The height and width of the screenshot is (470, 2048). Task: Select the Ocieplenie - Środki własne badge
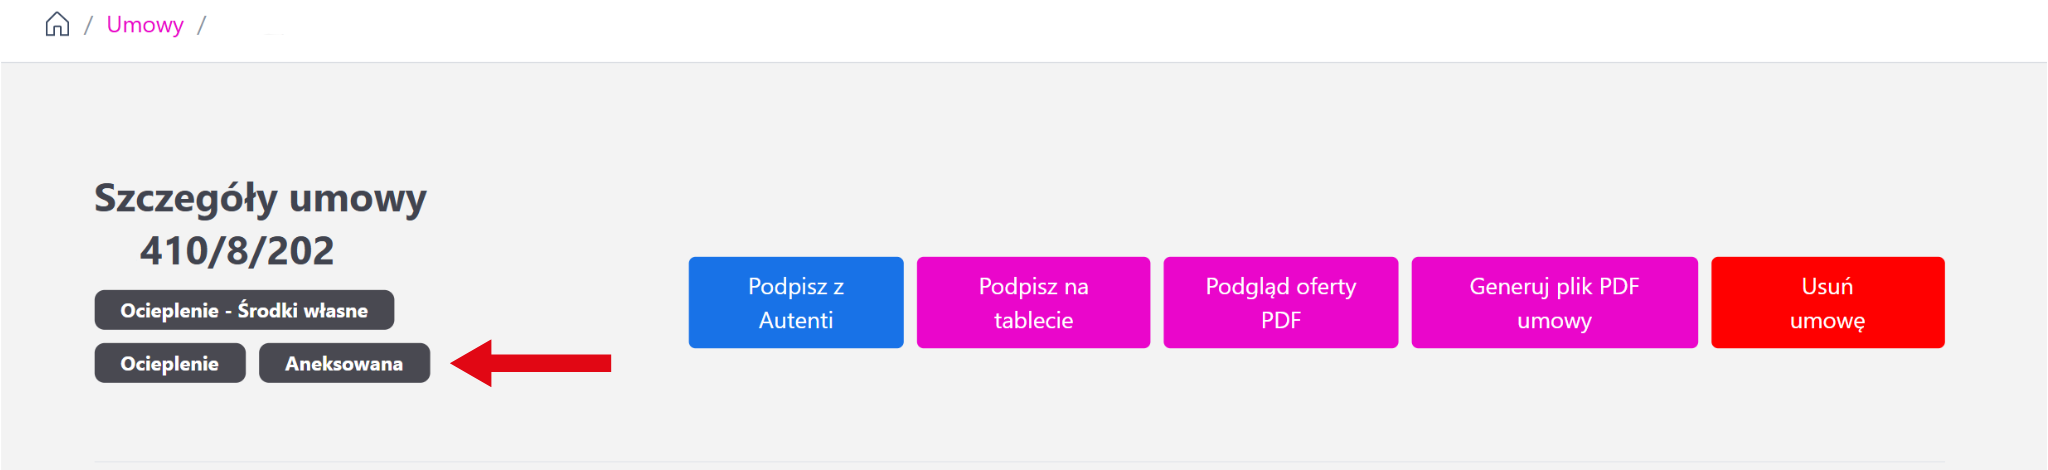pyautogui.click(x=244, y=310)
